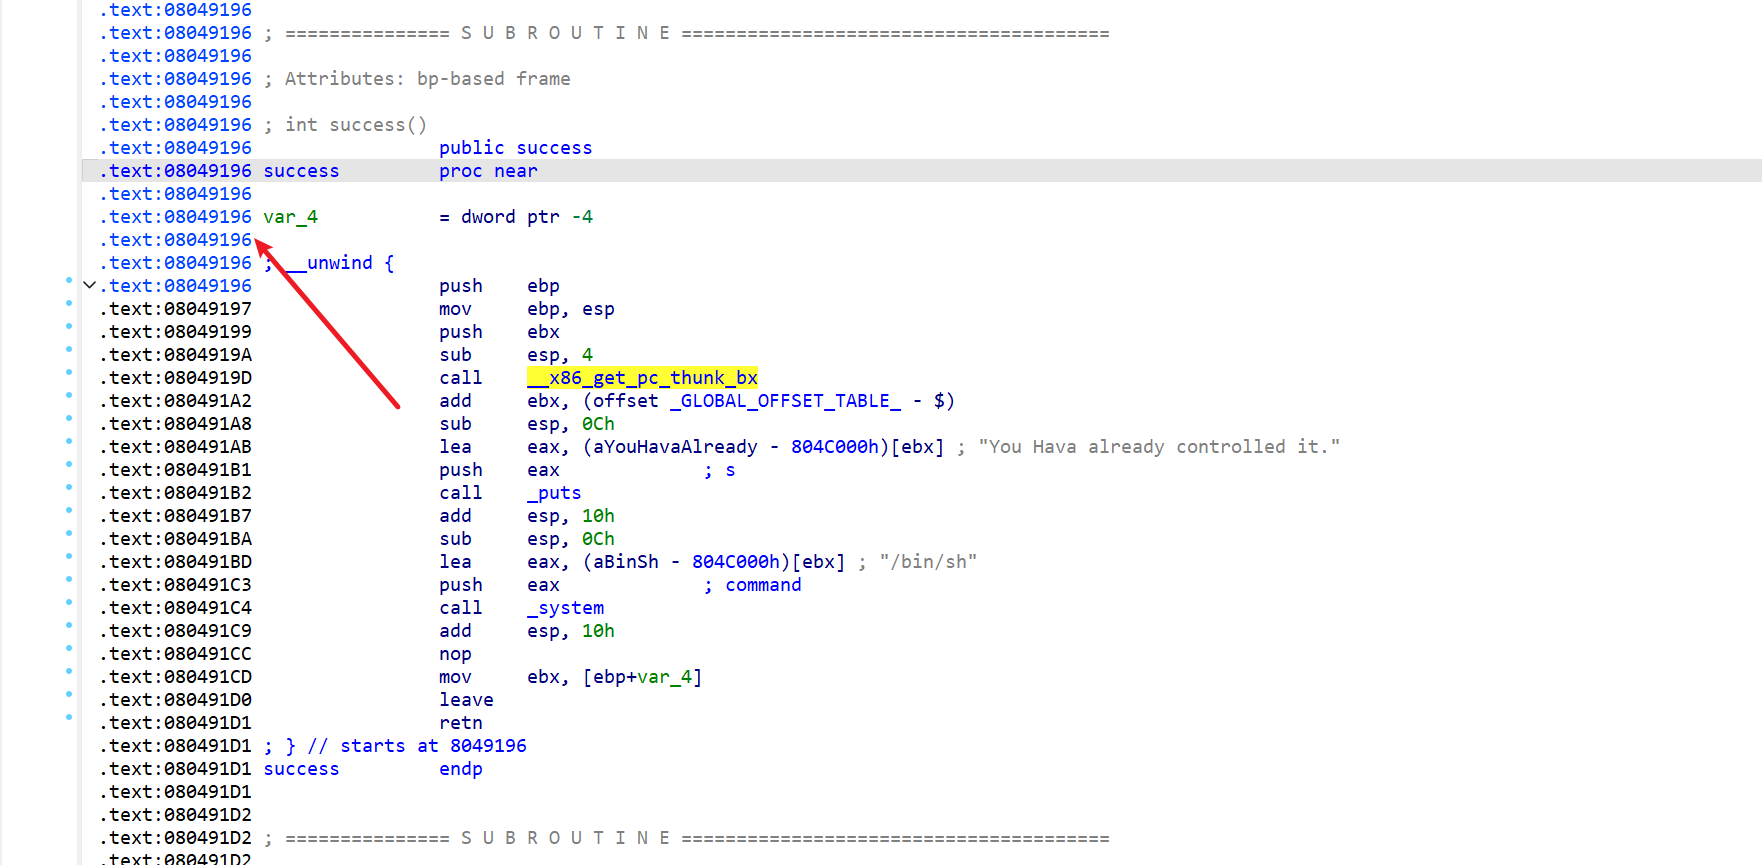Toggle breakpoint dot at address 0804919D

pos(69,372)
